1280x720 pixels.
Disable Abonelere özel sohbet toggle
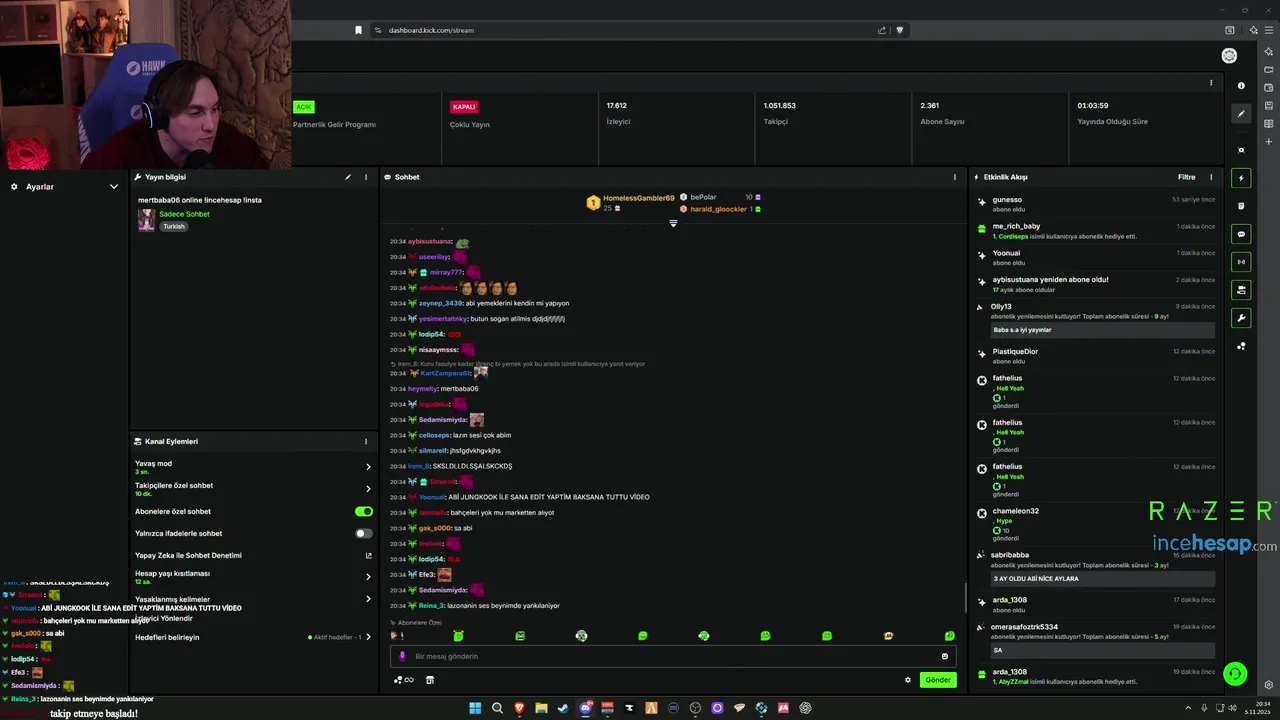click(364, 511)
